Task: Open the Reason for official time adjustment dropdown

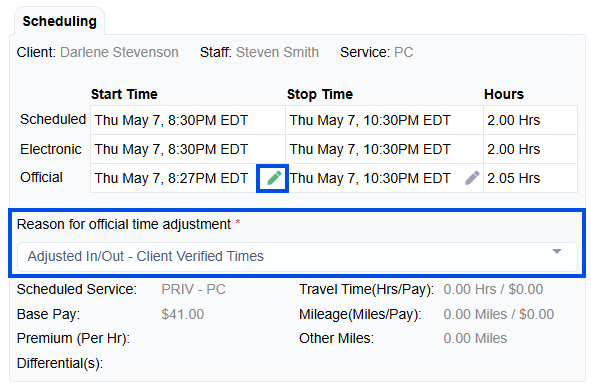Action: (x=297, y=256)
